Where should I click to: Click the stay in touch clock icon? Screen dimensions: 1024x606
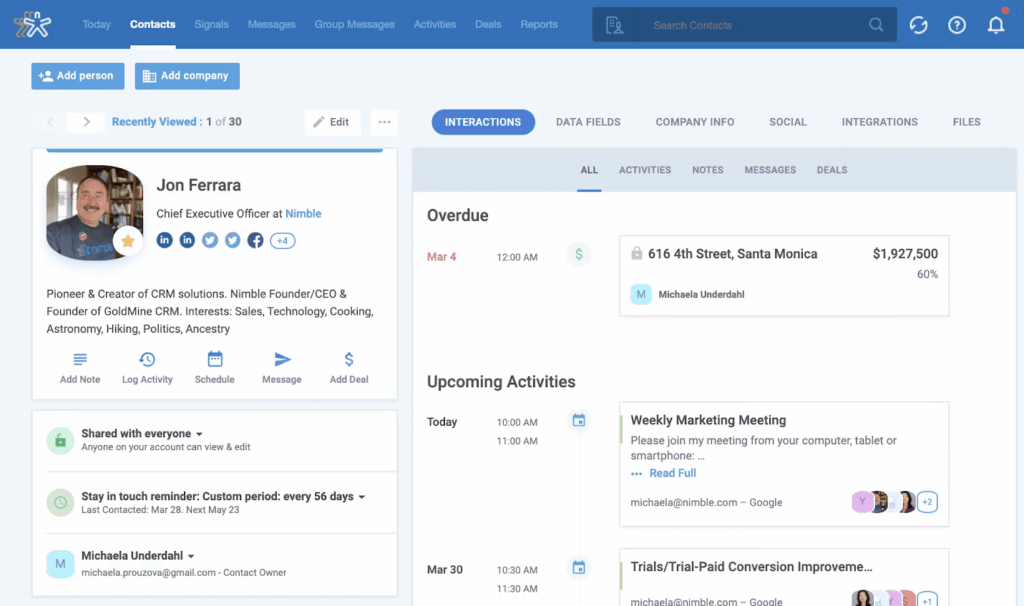60,502
